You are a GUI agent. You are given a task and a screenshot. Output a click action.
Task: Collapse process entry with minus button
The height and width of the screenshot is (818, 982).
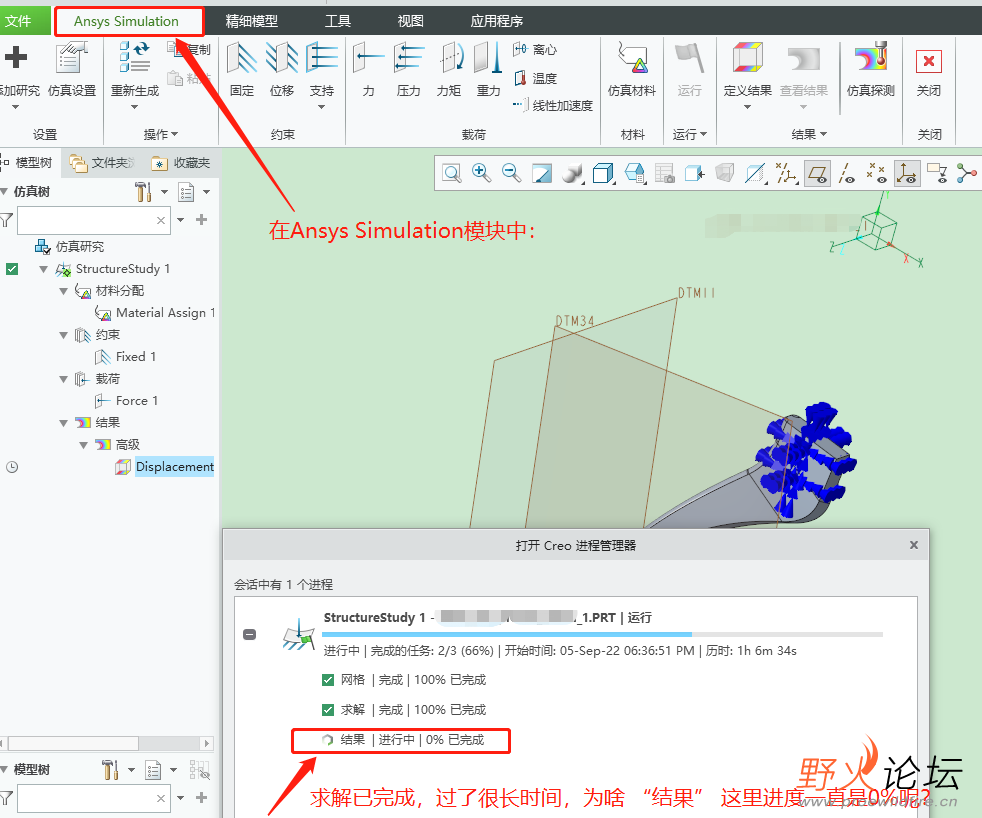click(x=249, y=634)
